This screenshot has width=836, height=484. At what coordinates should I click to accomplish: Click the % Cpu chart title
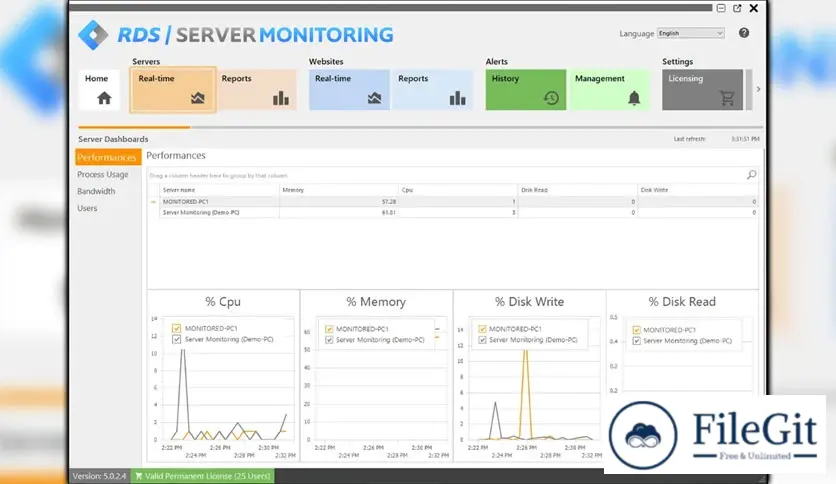pyautogui.click(x=223, y=302)
